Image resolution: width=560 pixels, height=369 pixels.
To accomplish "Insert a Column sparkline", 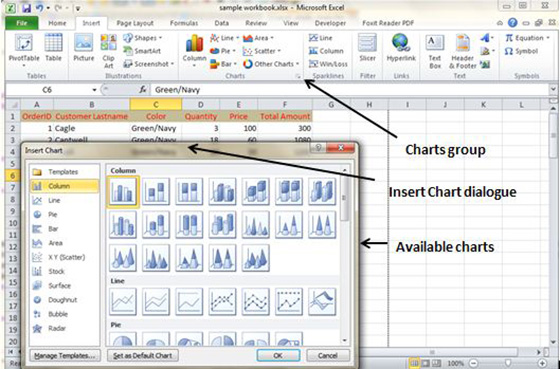I will [x=326, y=51].
